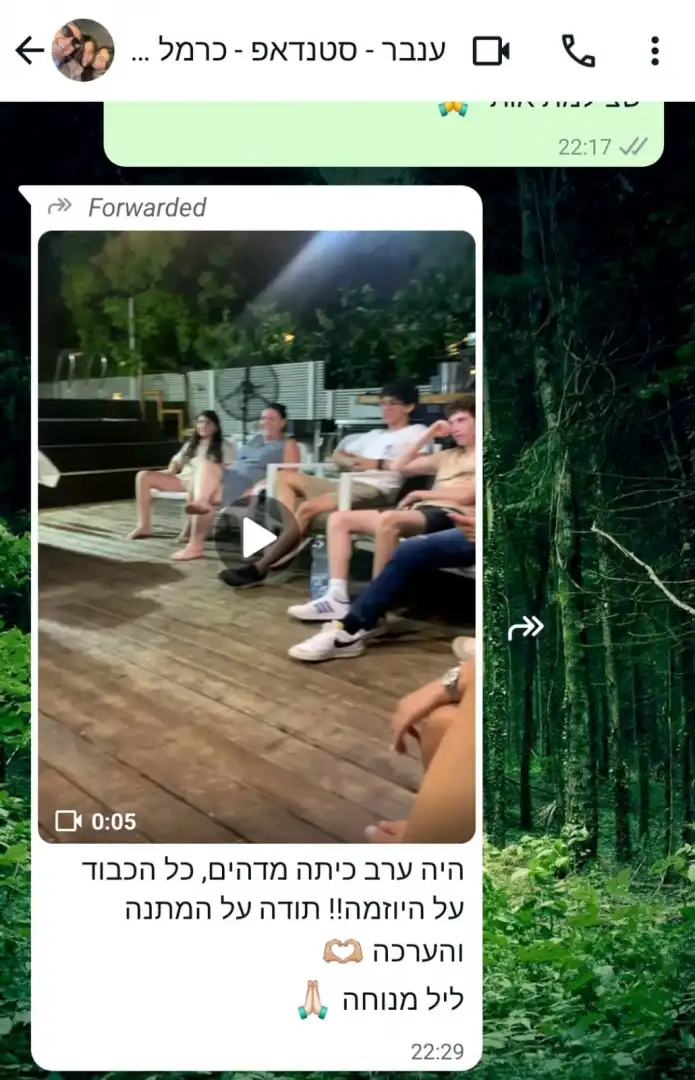Start a video call with camera icon
This screenshot has height=1080, width=695.
tap(491, 51)
